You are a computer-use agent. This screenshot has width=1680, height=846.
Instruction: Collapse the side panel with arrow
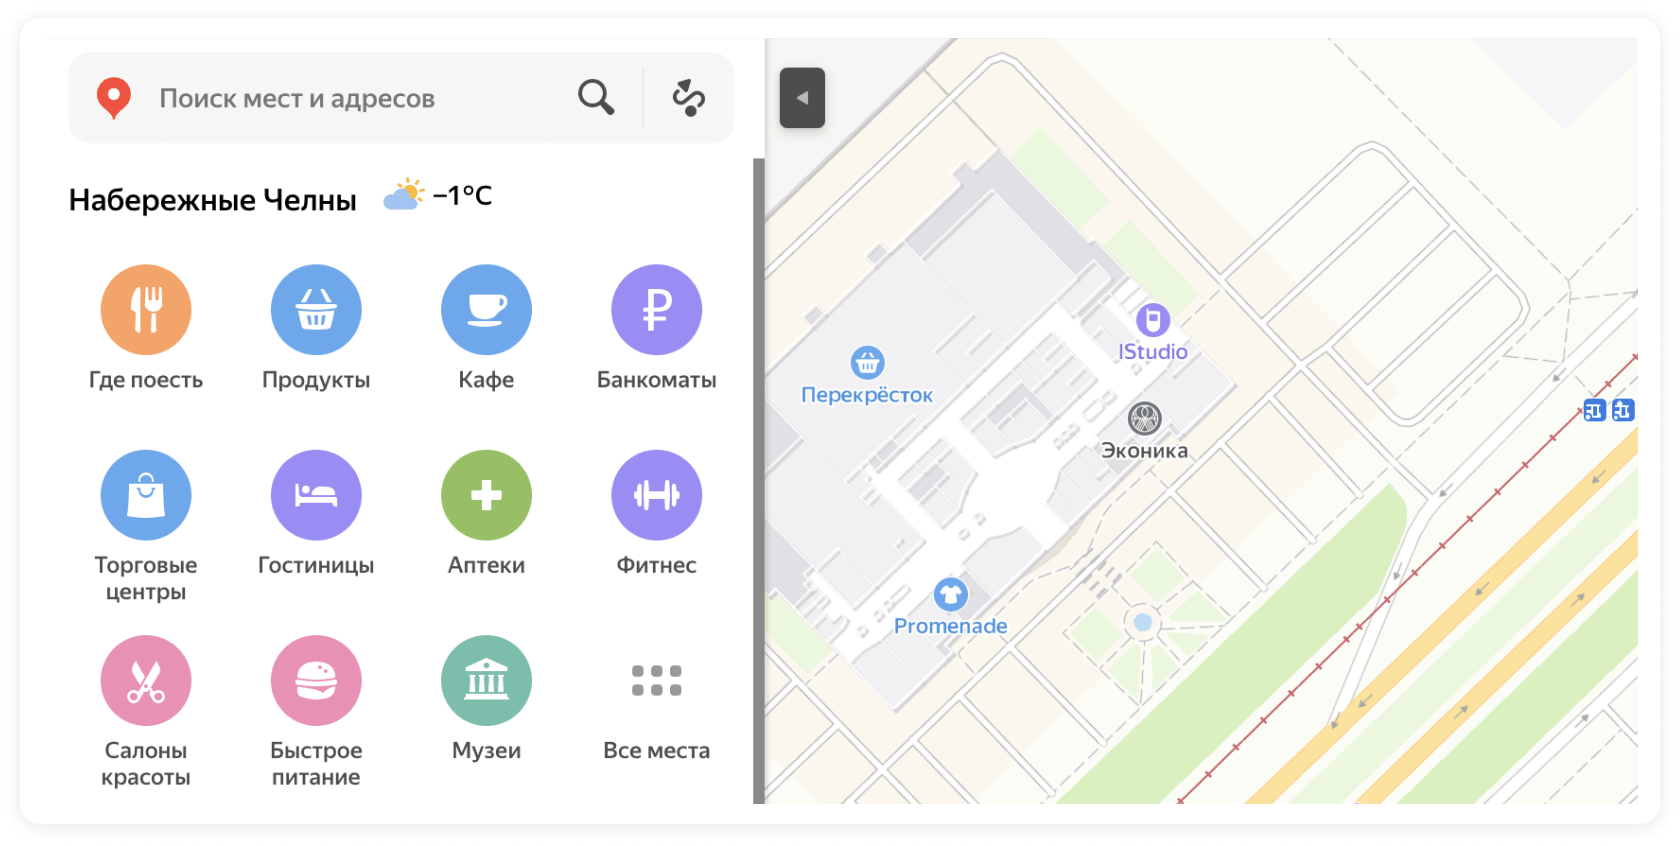pyautogui.click(x=802, y=98)
